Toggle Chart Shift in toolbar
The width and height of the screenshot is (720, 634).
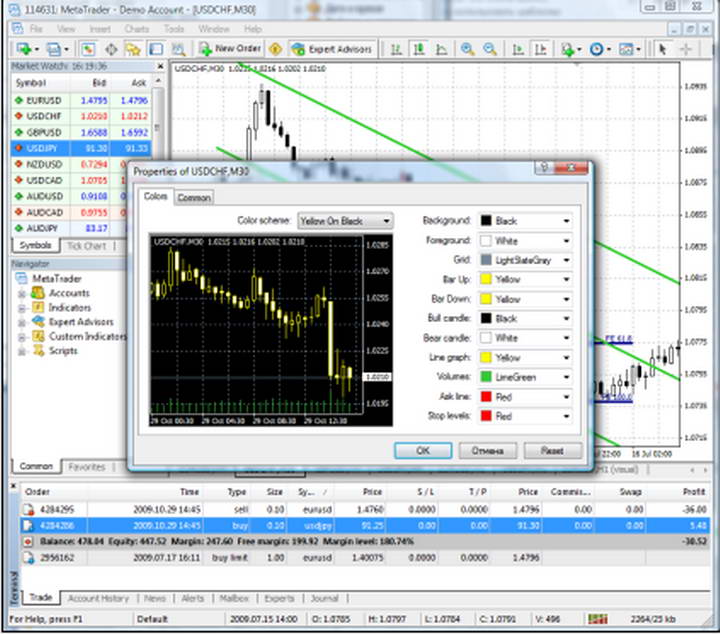click(x=540, y=48)
